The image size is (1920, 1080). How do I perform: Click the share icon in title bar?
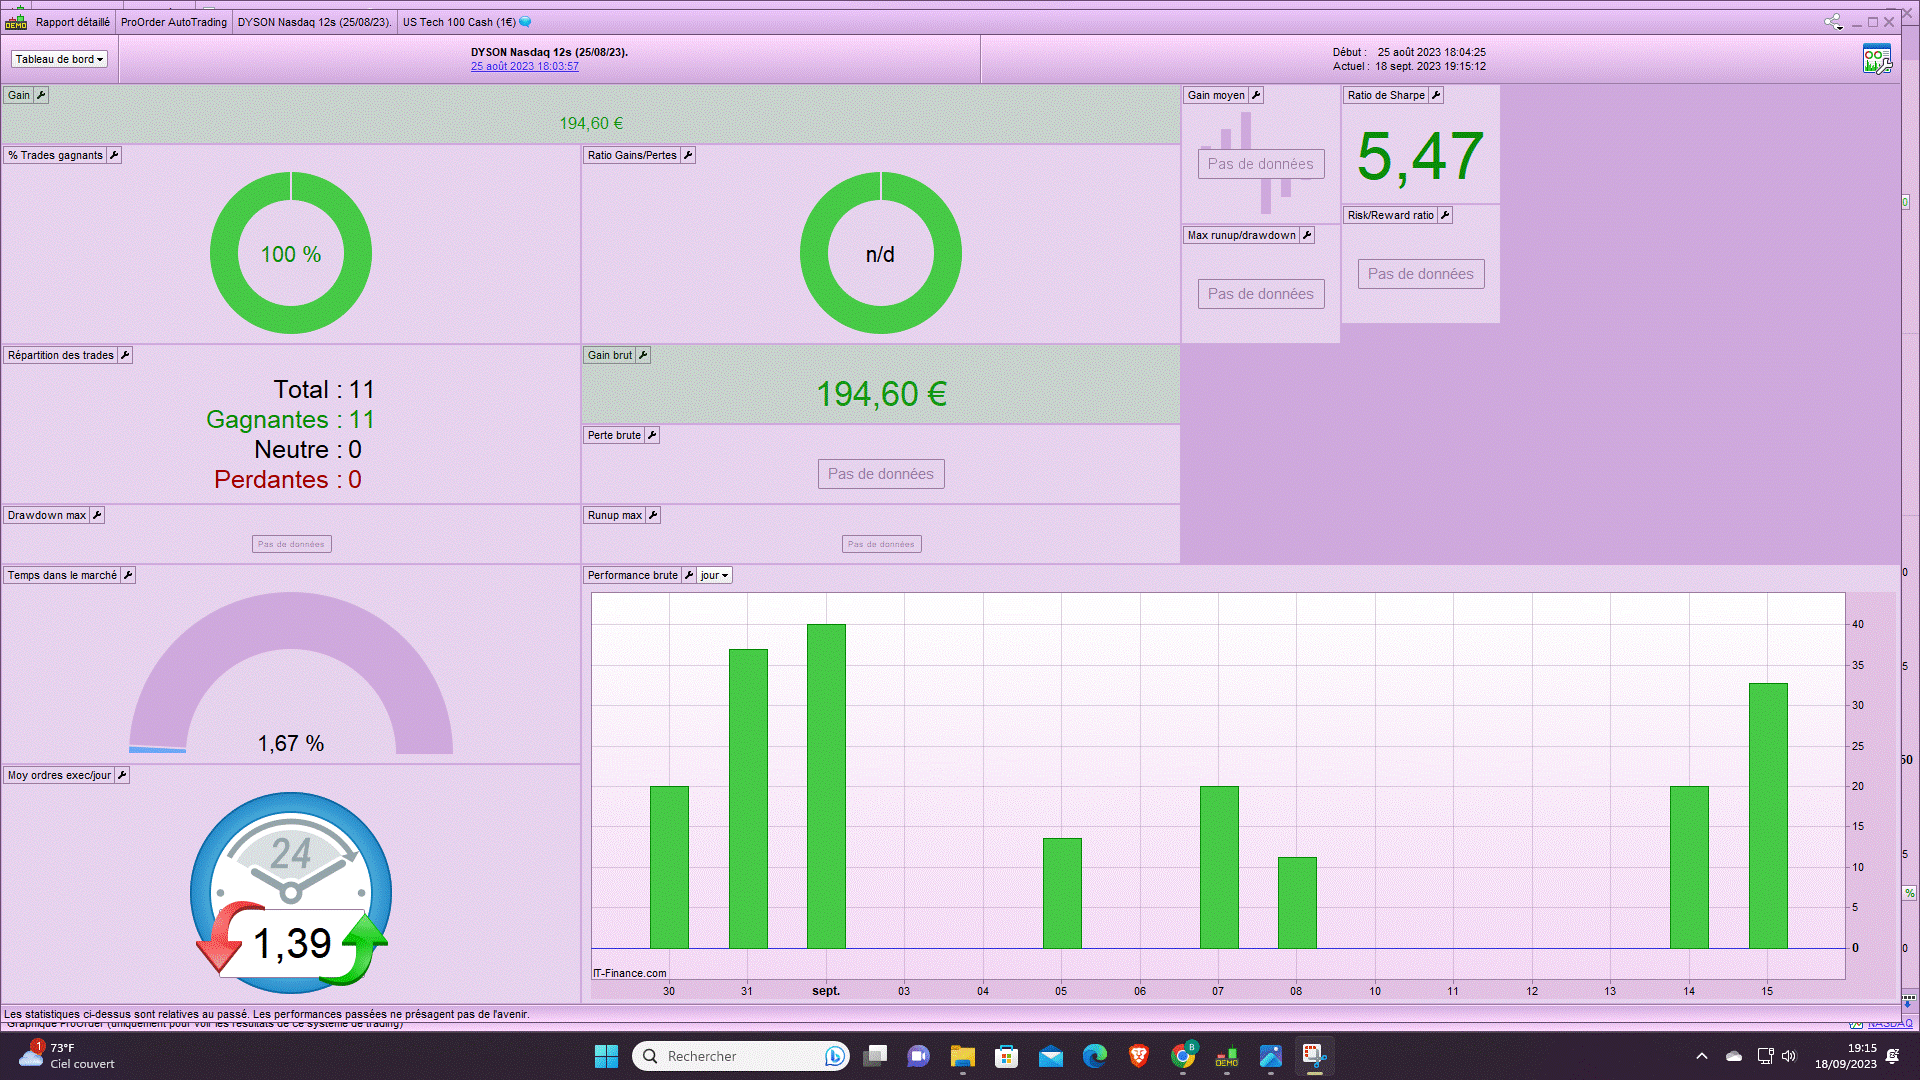[1832, 22]
